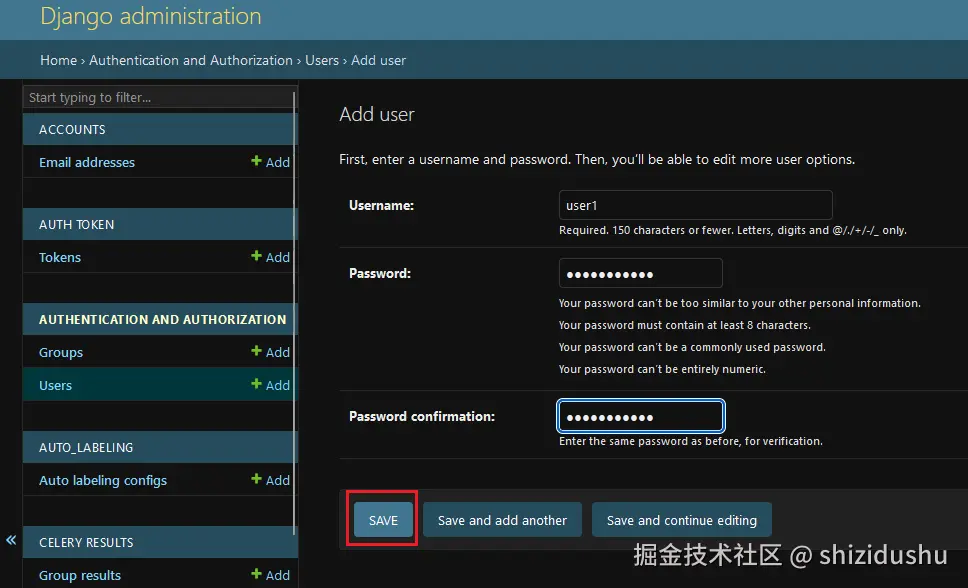Add a new Token
The height and width of the screenshot is (588, 968).
270,257
